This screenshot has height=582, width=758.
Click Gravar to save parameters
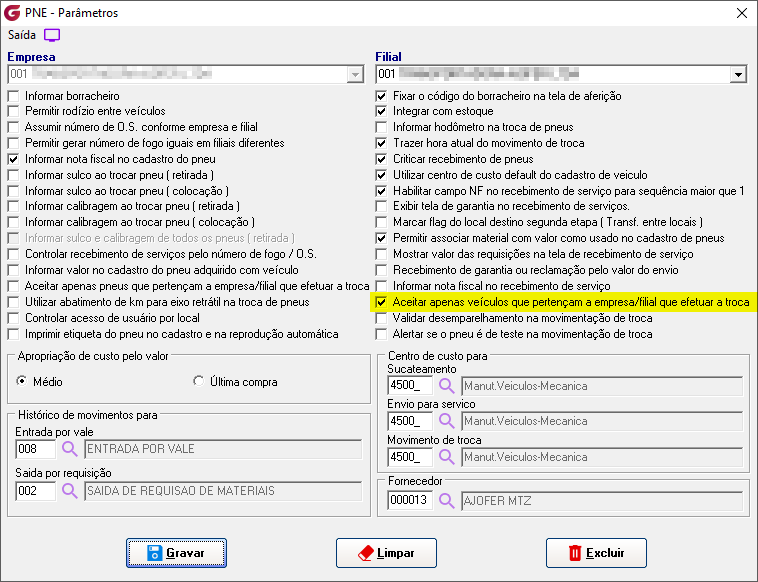pyautogui.click(x=176, y=553)
